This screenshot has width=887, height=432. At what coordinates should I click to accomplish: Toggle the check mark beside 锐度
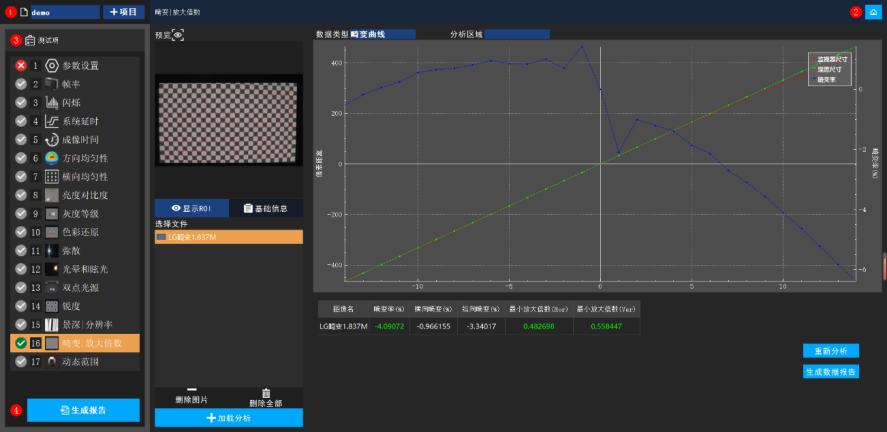(x=21, y=306)
